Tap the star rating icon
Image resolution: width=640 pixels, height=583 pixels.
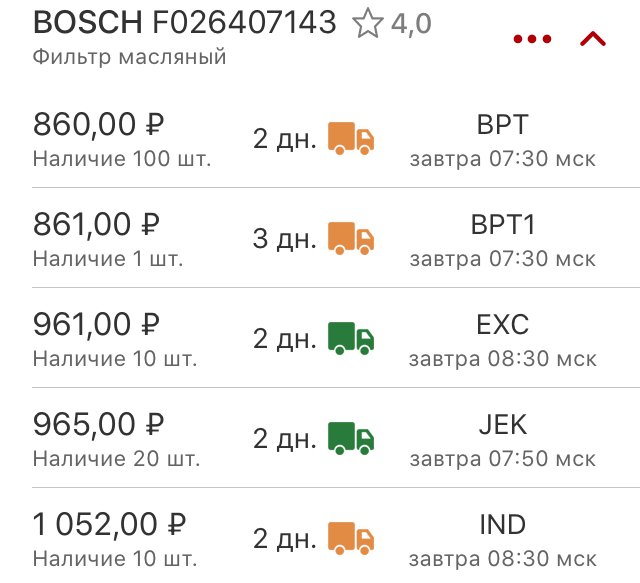coord(367,23)
